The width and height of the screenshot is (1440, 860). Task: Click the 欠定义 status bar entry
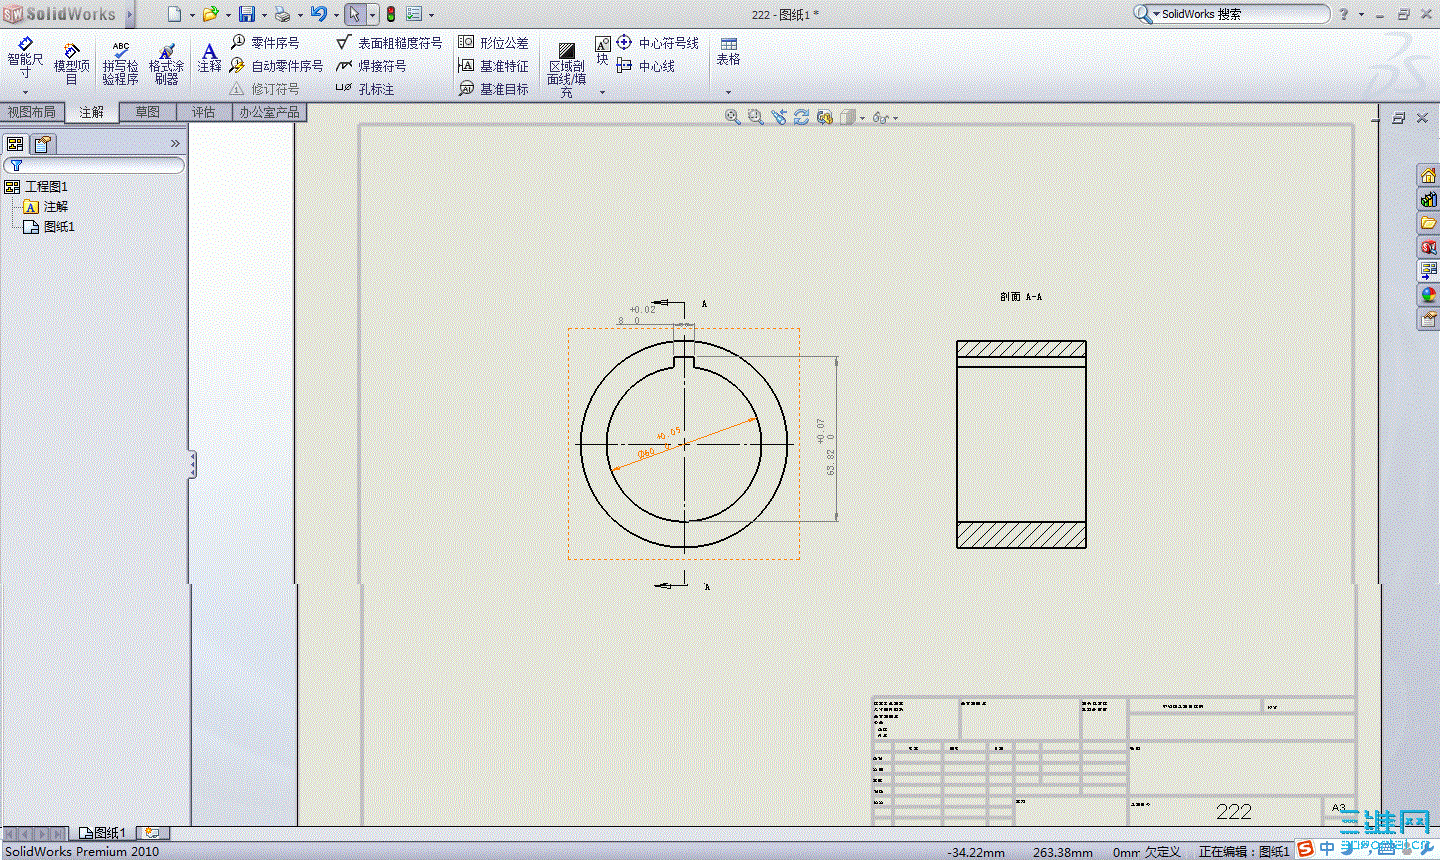pyautogui.click(x=1162, y=852)
